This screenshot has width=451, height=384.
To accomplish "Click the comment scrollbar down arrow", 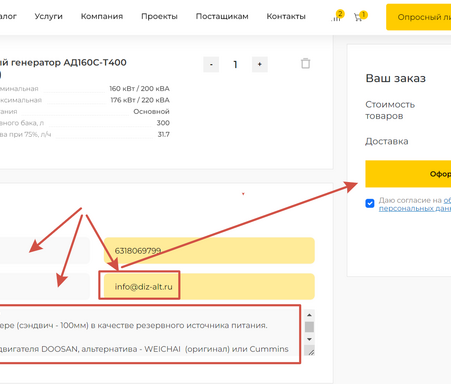I will pos(309,339).
